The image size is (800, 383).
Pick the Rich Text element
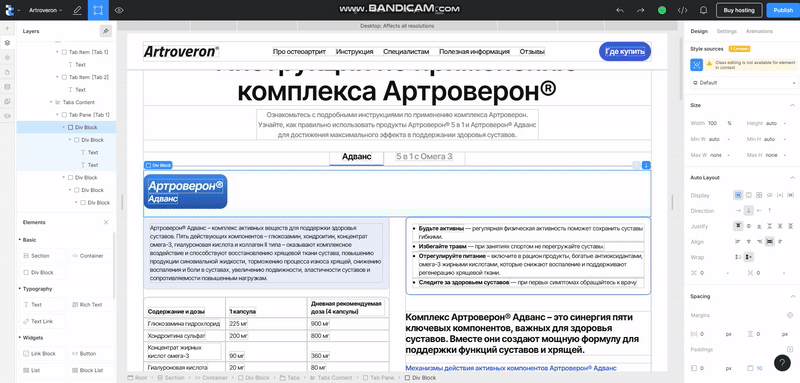[91, 304]
